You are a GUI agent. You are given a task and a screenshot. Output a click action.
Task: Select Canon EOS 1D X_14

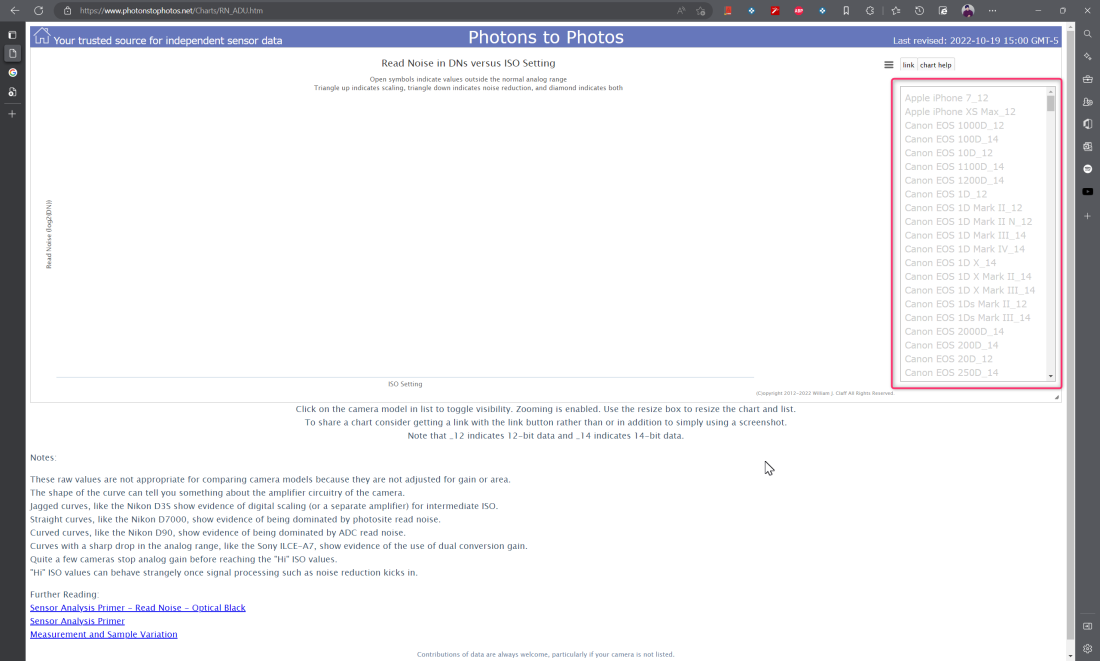[x=950, y=263]
